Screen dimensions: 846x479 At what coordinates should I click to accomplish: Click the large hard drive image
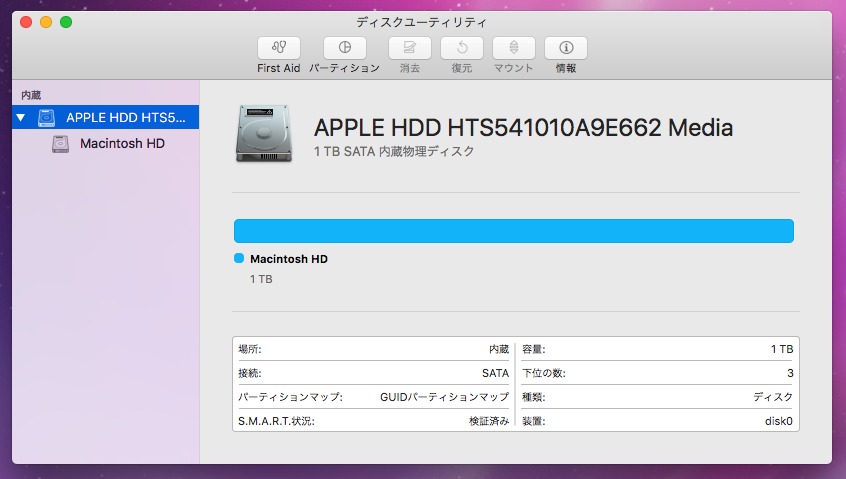tap(264, 133)
